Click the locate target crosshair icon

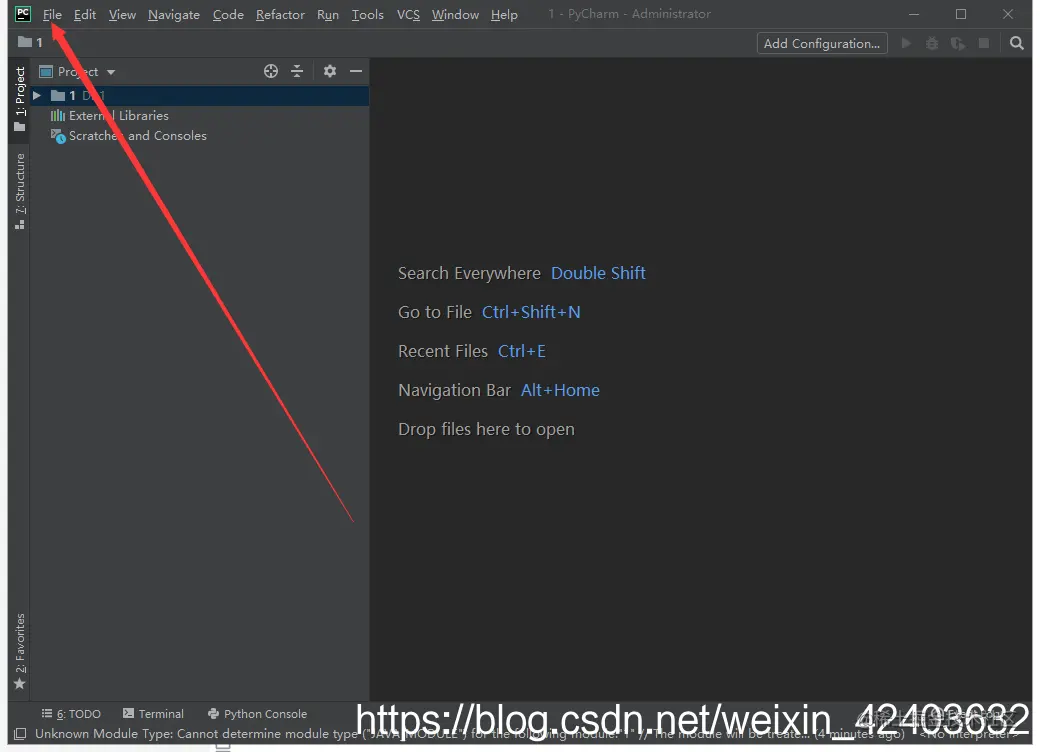coord(271,71)
